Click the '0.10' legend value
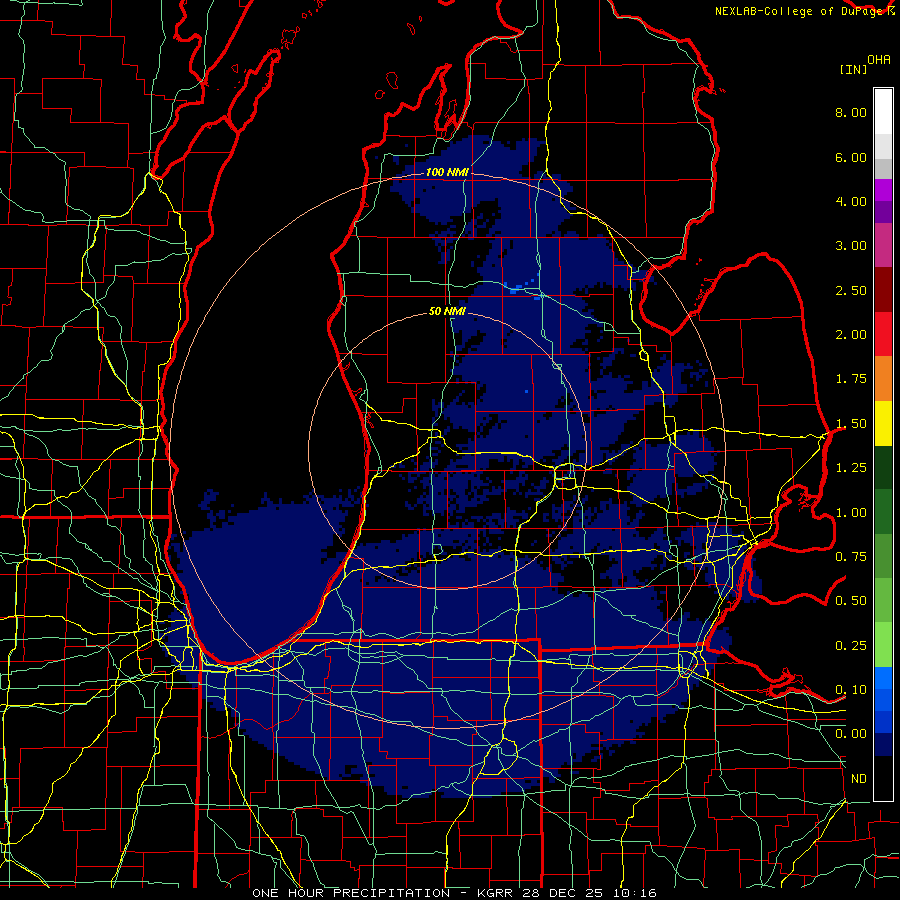 coord(851,689)
